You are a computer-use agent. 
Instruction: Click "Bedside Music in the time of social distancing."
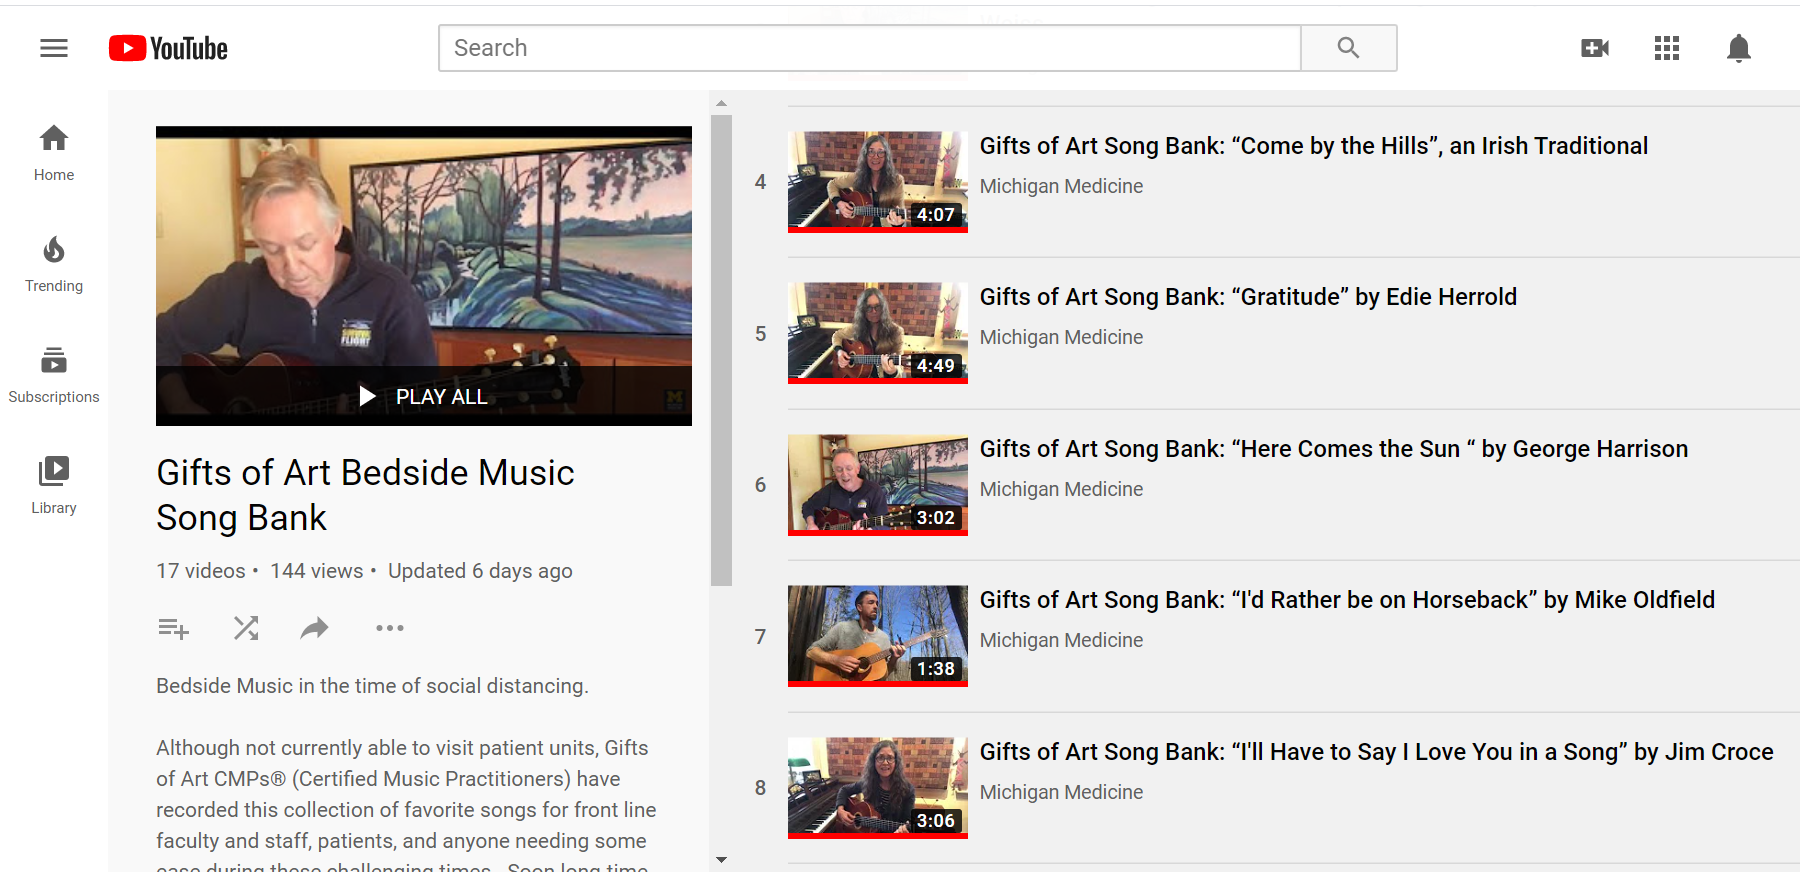(x=372, y=686)
